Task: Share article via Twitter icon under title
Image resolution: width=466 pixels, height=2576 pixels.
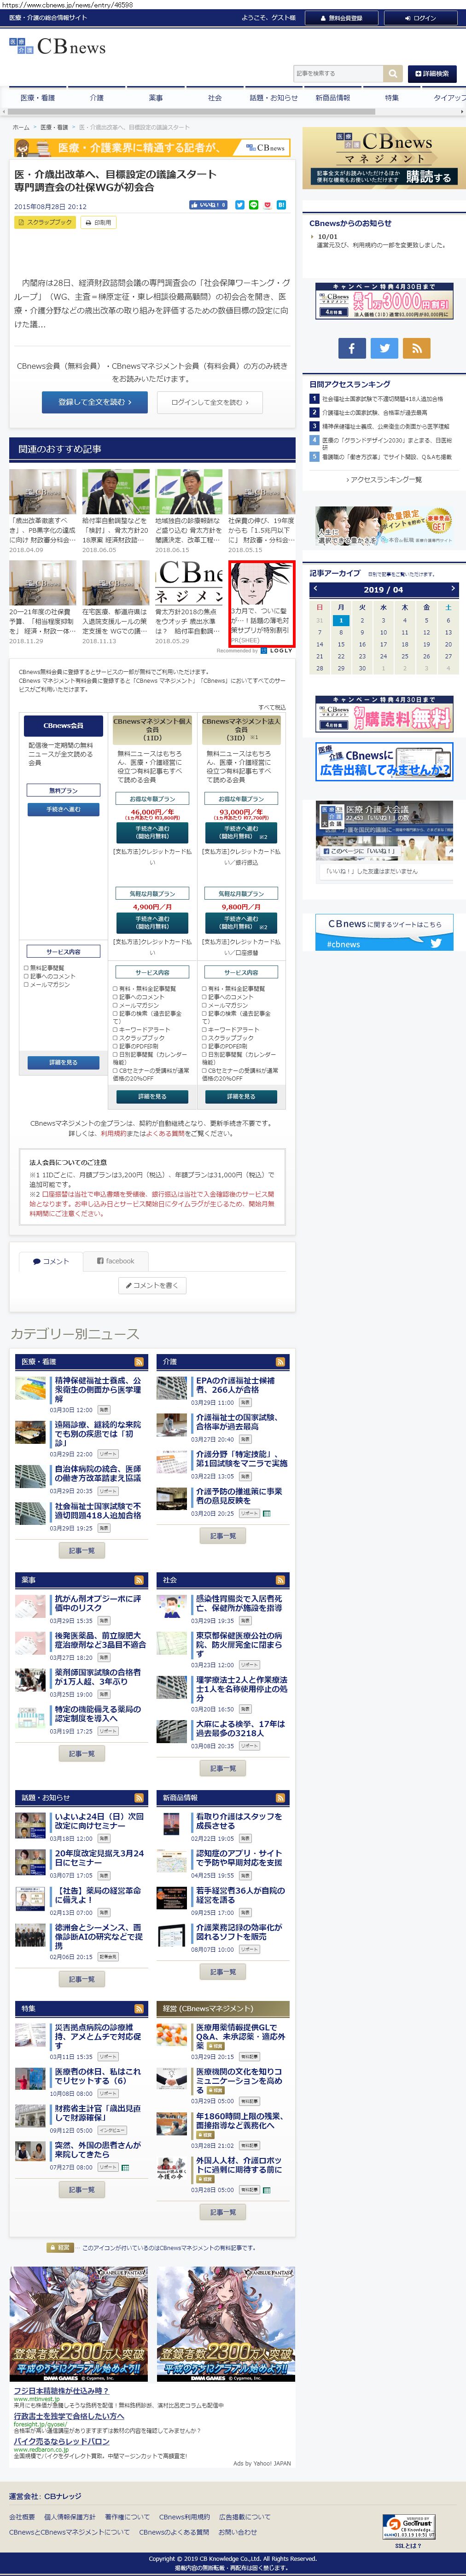Action: point(239,205)
